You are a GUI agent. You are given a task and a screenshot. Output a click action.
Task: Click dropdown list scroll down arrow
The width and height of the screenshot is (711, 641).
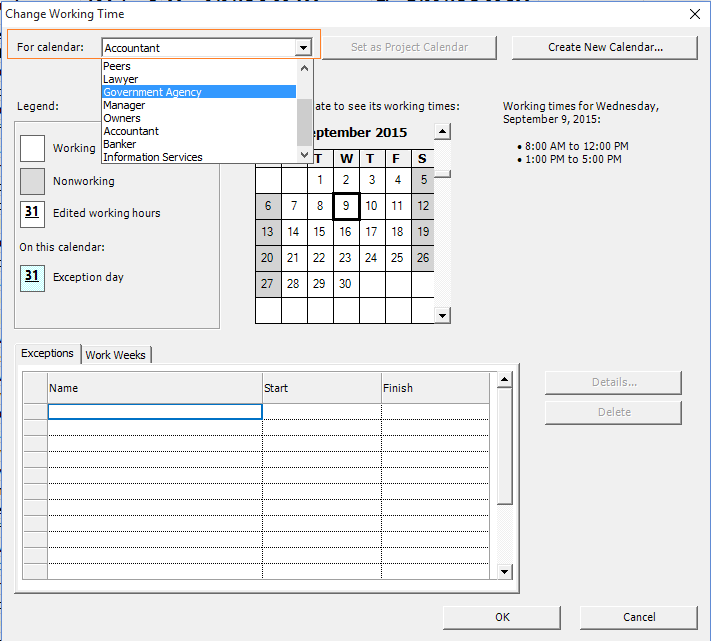click(x=305, y=155)
